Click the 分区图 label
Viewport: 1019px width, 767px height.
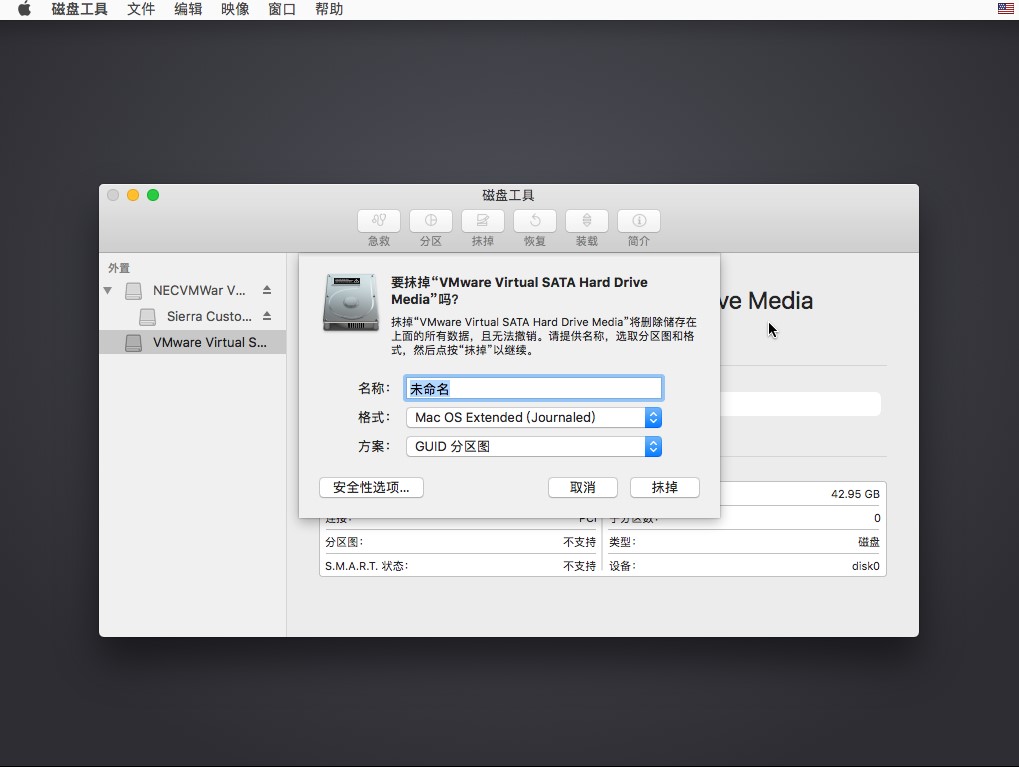pos(344,542)
